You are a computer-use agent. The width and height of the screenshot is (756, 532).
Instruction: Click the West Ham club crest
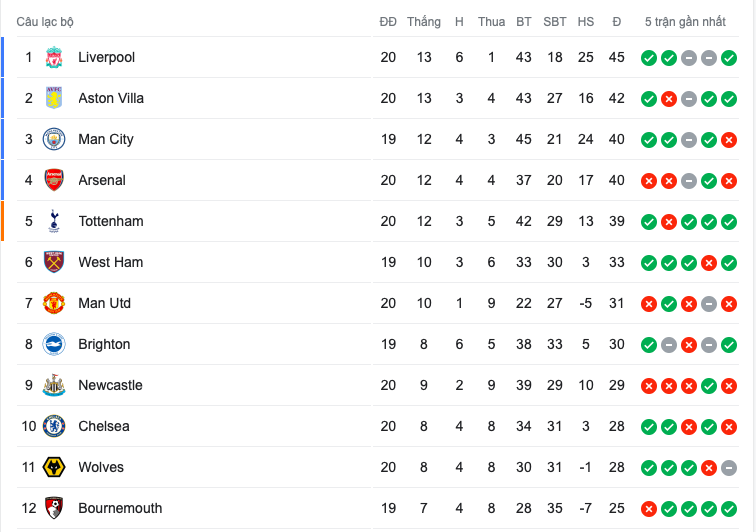point(54,262)
